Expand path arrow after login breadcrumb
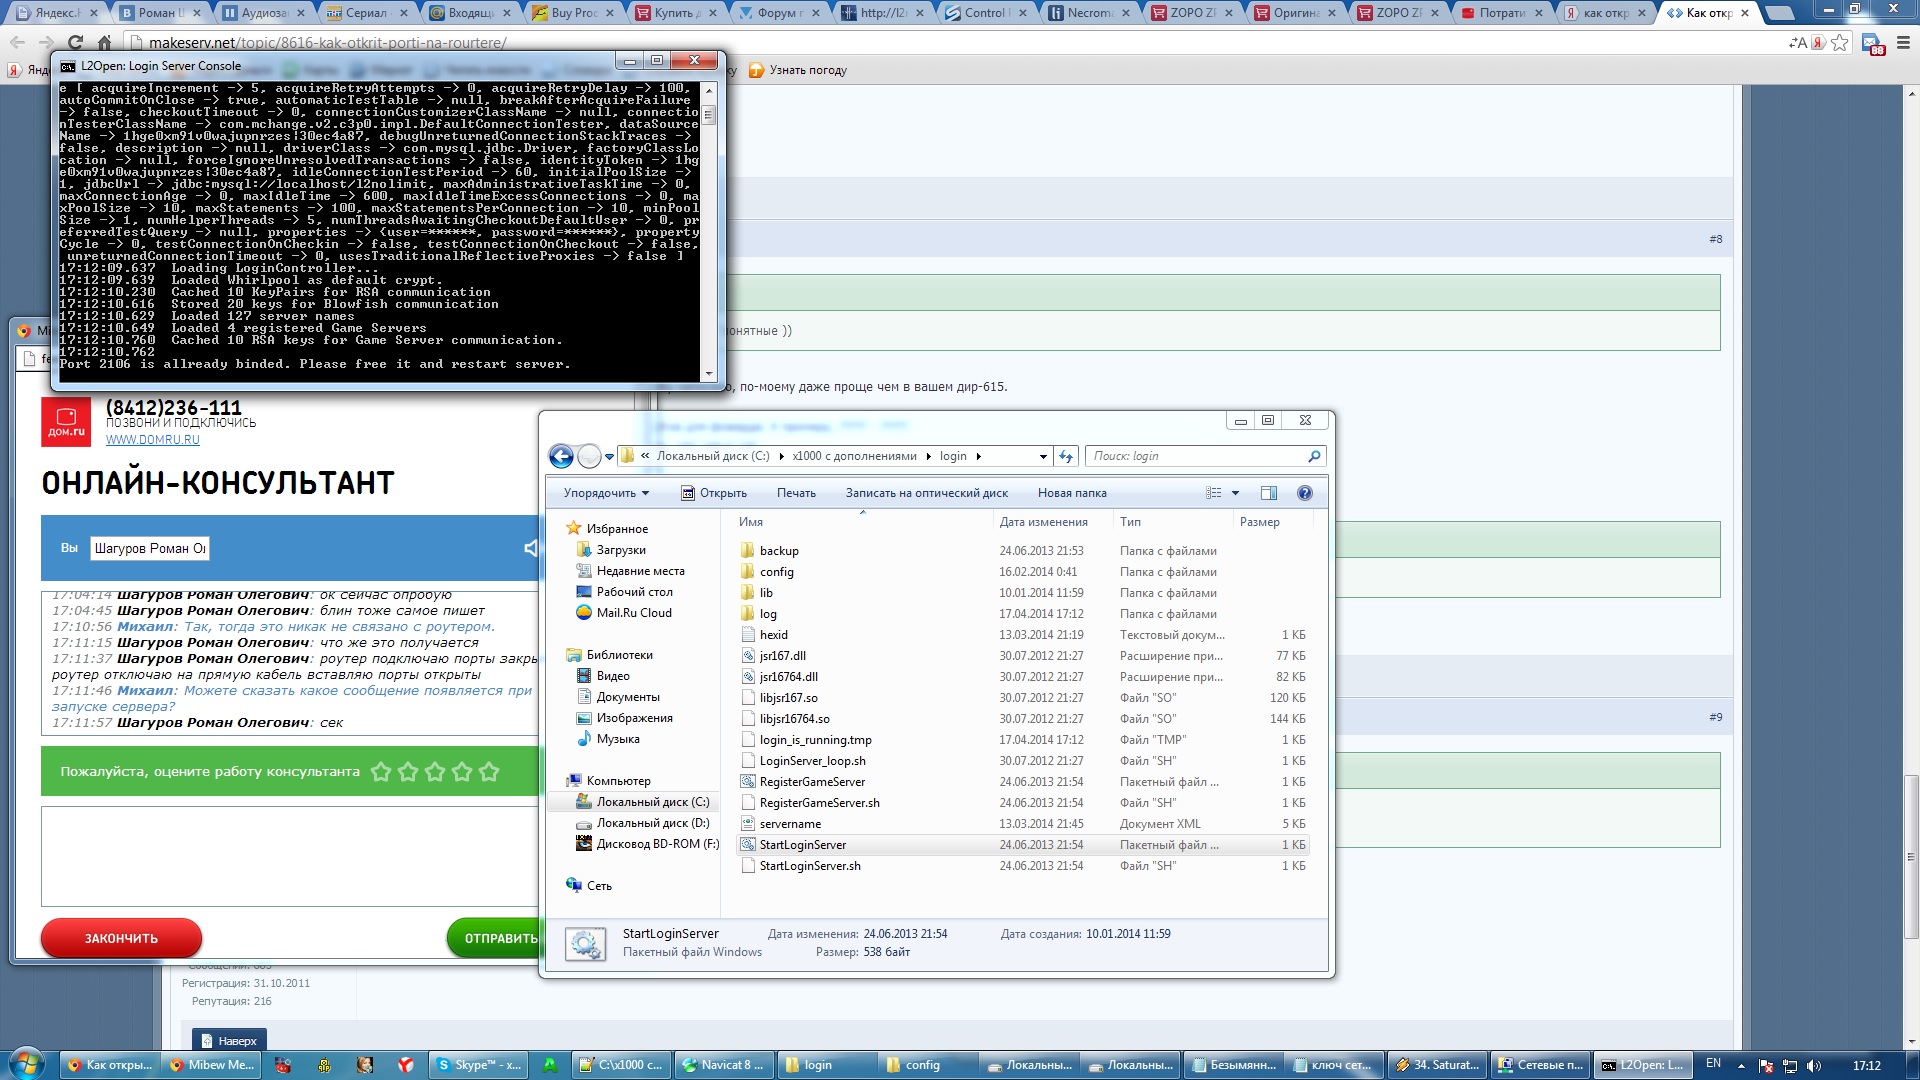 tap(979, 456)
